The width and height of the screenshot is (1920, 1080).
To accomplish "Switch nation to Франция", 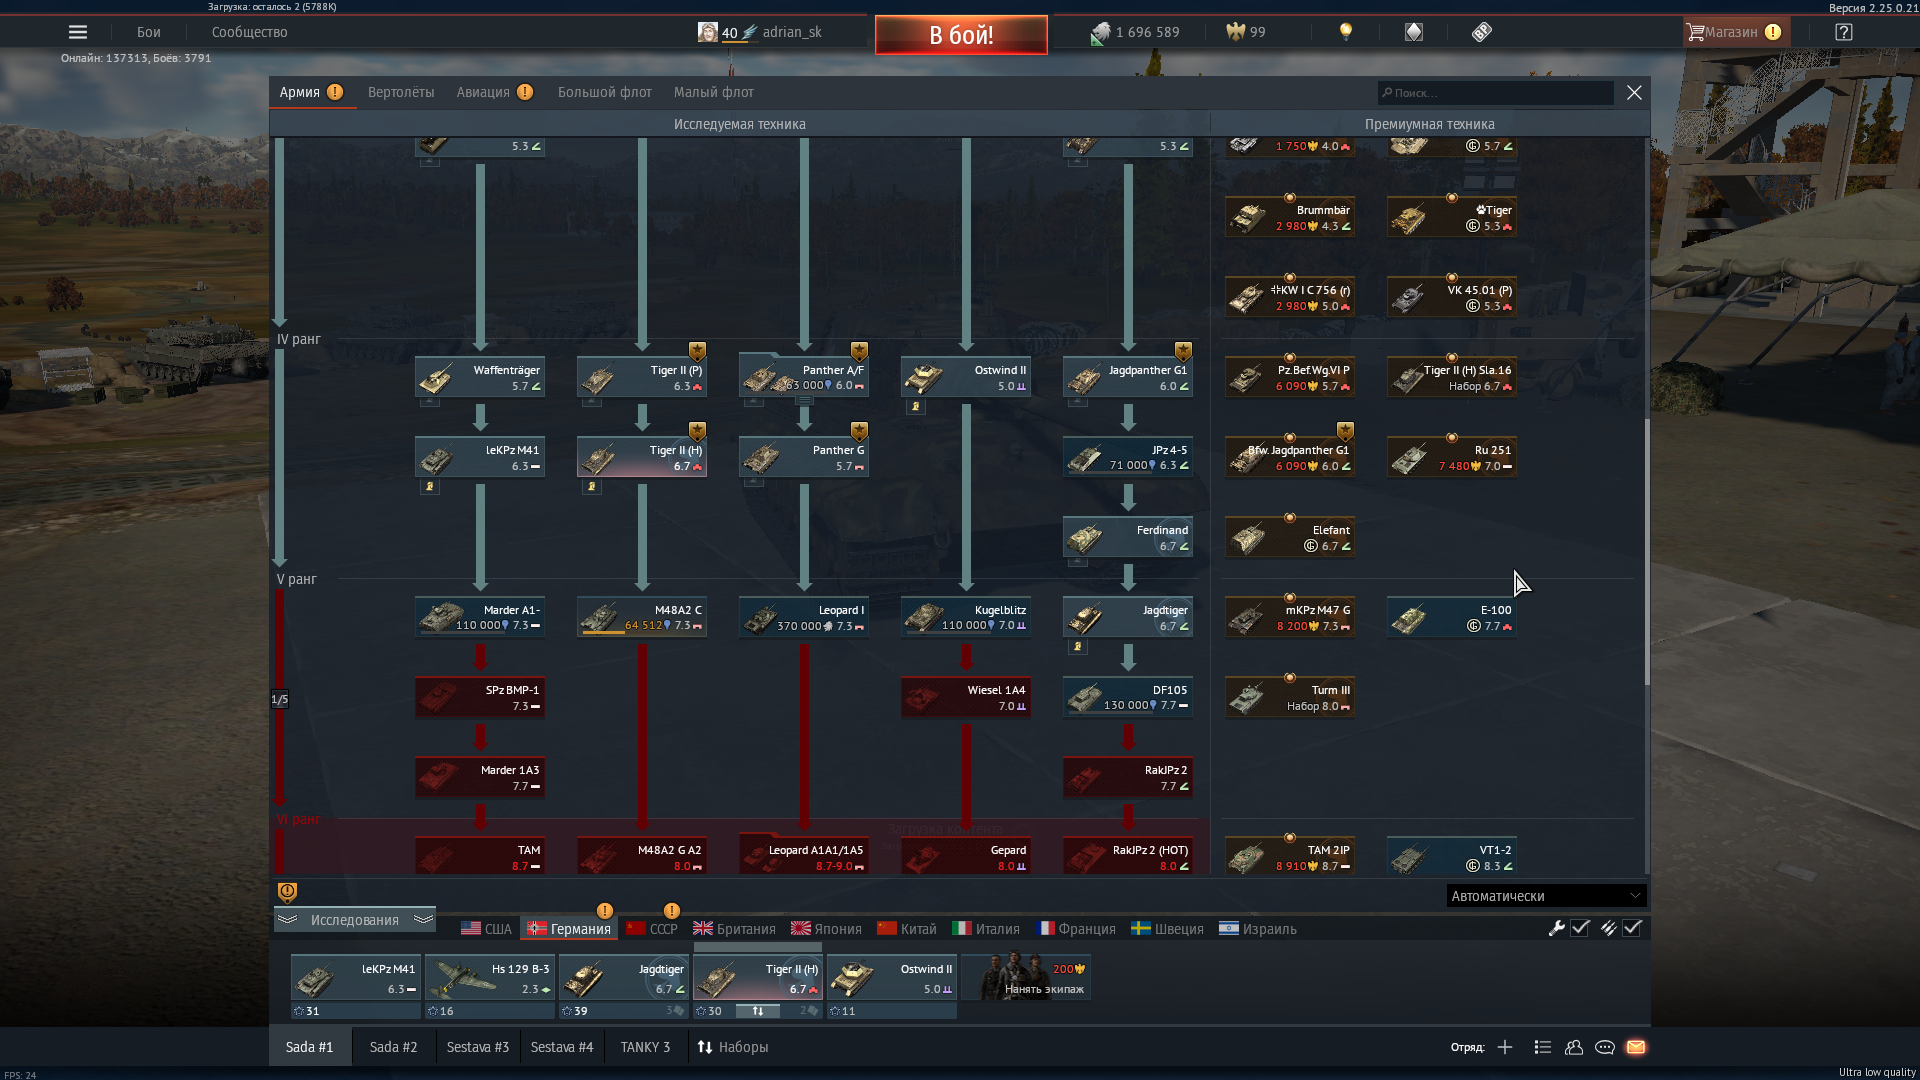I will tap(1076, 929).
